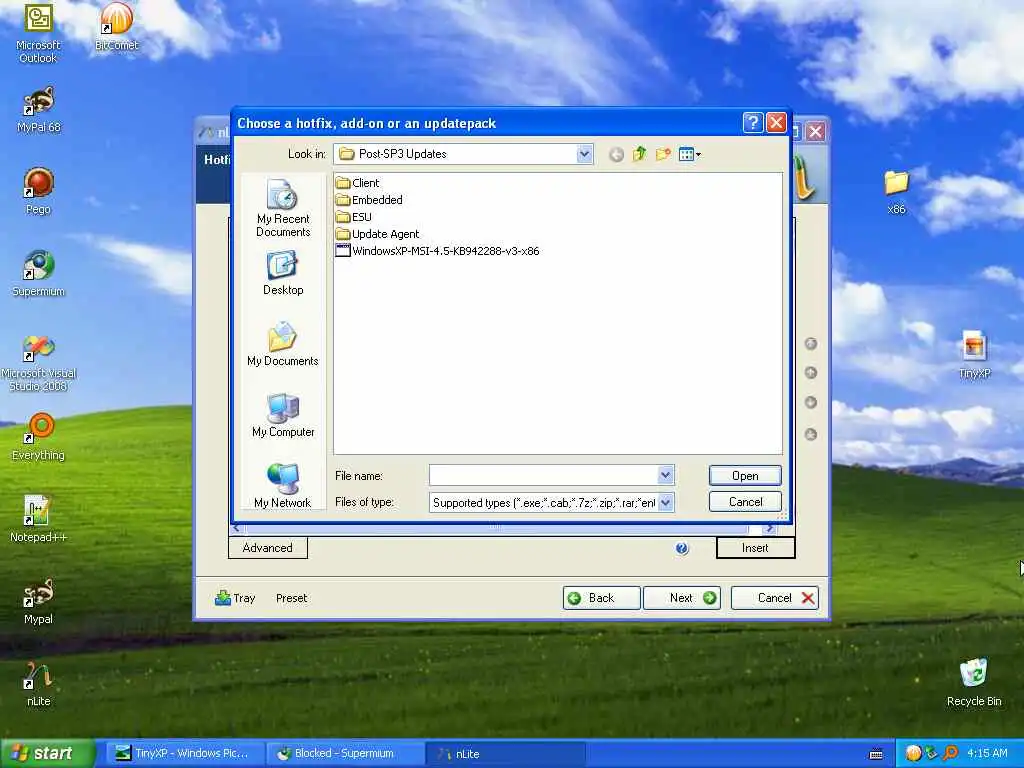The image size is (1024, 768).
Task: Select the Update Agent folder
Action: [377, 234]
